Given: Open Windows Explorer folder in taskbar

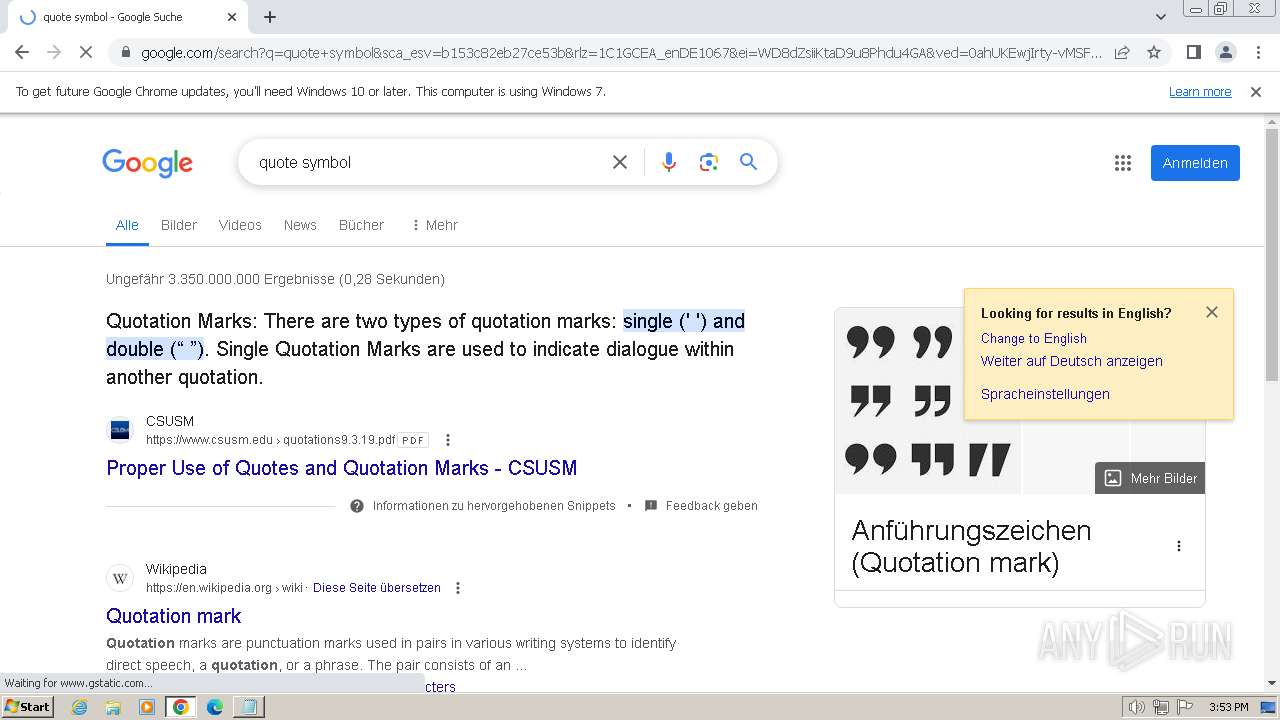Looking at the screenshot, I should point(113,707).
